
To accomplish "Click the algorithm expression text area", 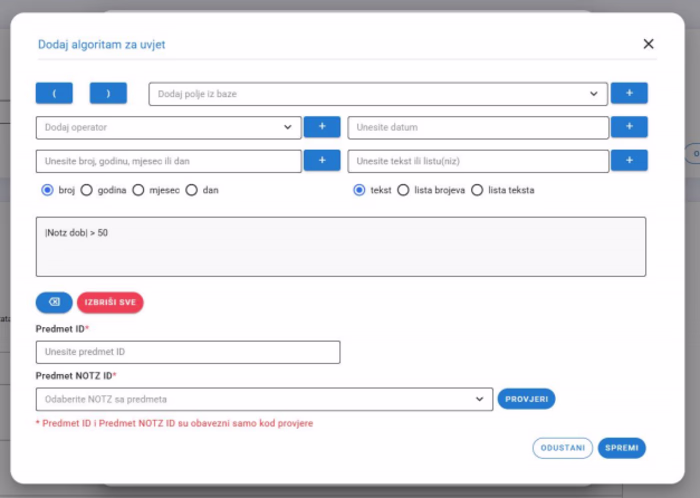I will coord(341,247).
